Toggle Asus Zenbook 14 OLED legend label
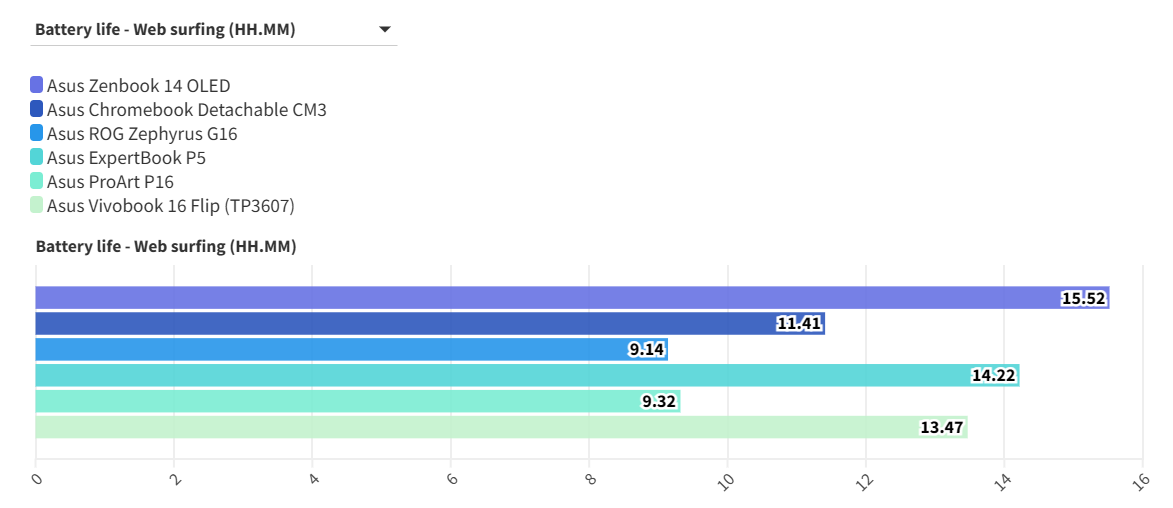The width and height of the screenshot is (1173, 508). pos(138,86)
